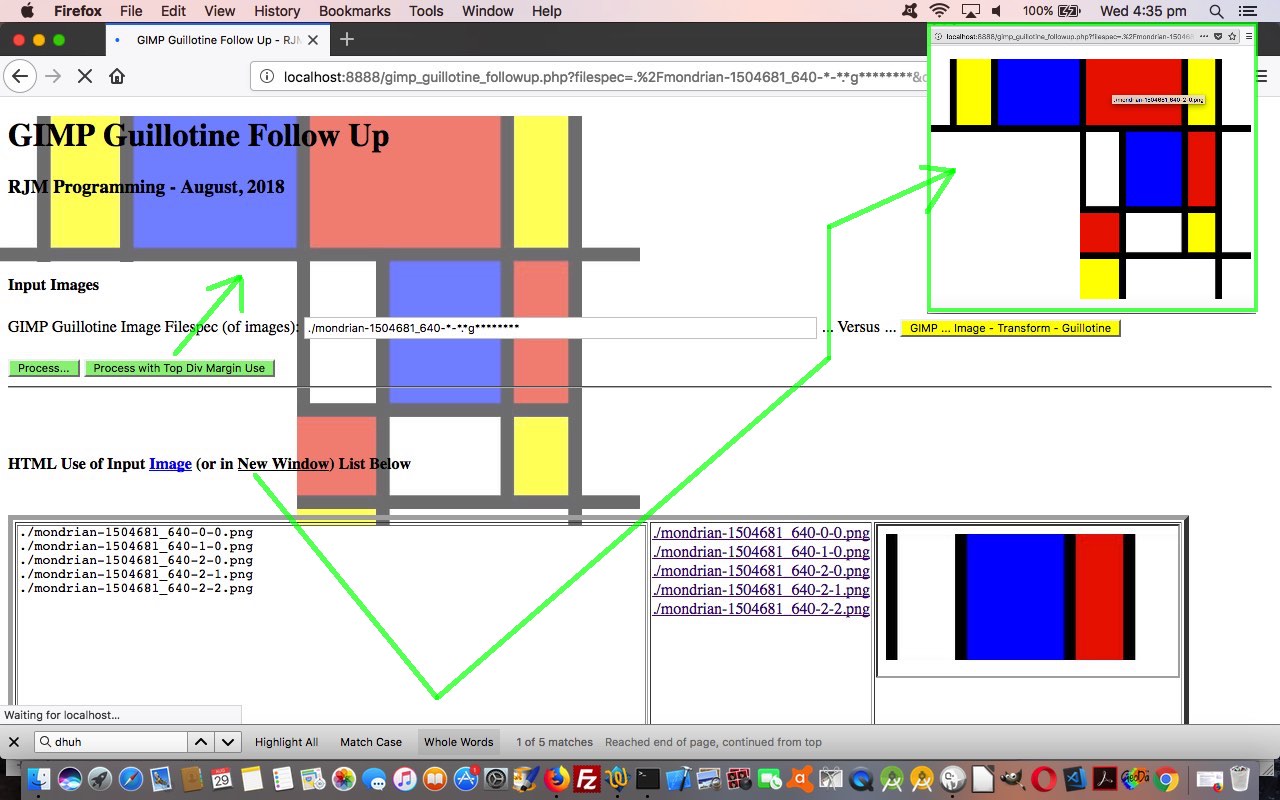
Task: Click Process with Top Div Margin Use
Action: (179, 368)
